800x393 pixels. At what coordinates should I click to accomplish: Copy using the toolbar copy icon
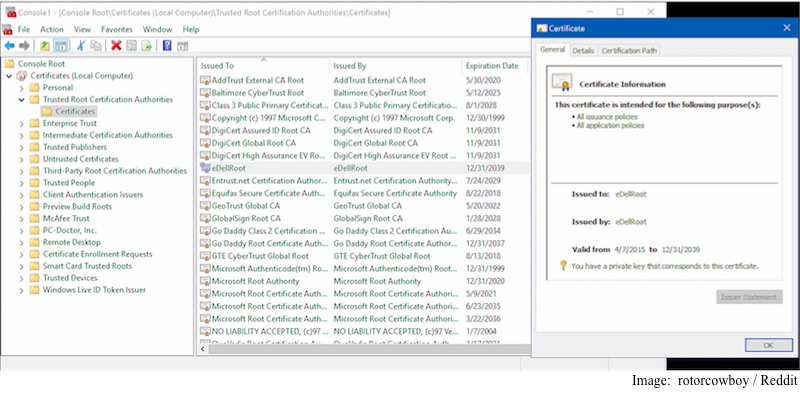point(96,46)
